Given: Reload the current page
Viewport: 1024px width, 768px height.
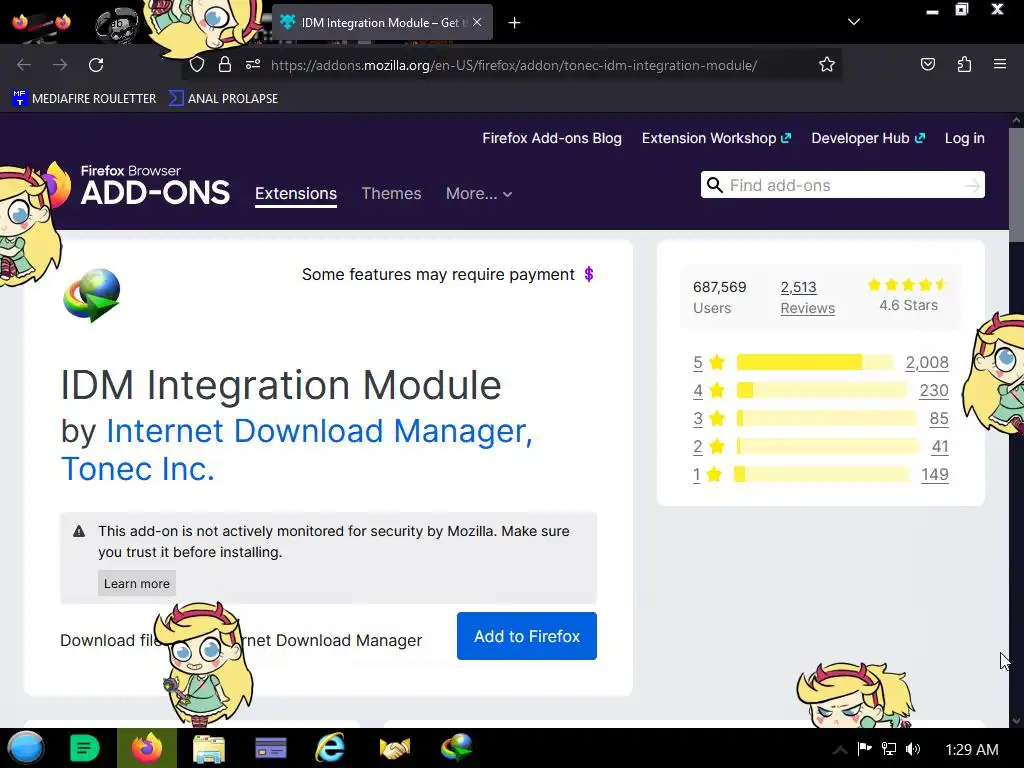Looking at the screenshot, I should click(x=96, y=65).
